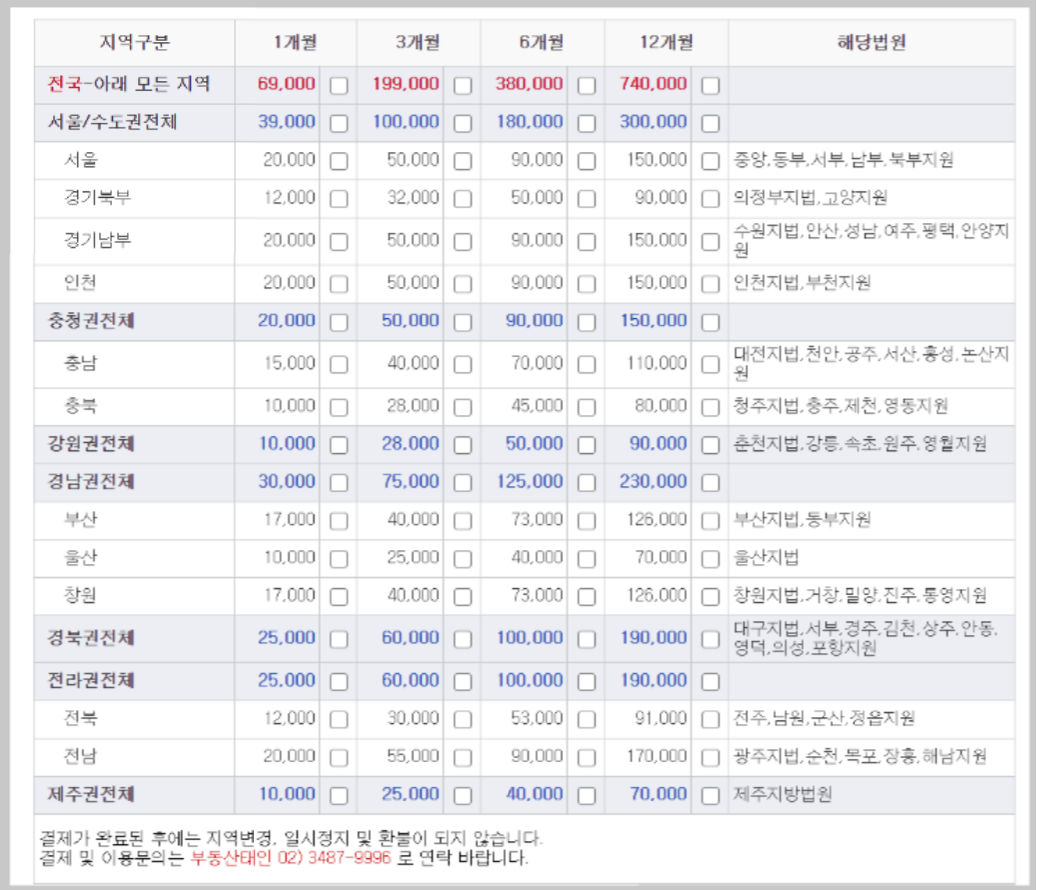Tick 서울/수도권전체 3개월 100,000 checkbox
1037x890 pixels.
tap(463, 123)
